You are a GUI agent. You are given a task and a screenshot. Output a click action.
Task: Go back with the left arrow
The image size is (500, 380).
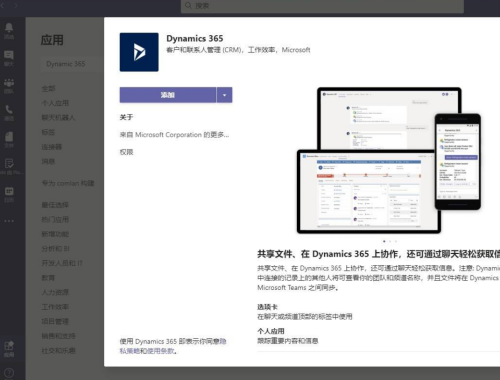point(3,5)
